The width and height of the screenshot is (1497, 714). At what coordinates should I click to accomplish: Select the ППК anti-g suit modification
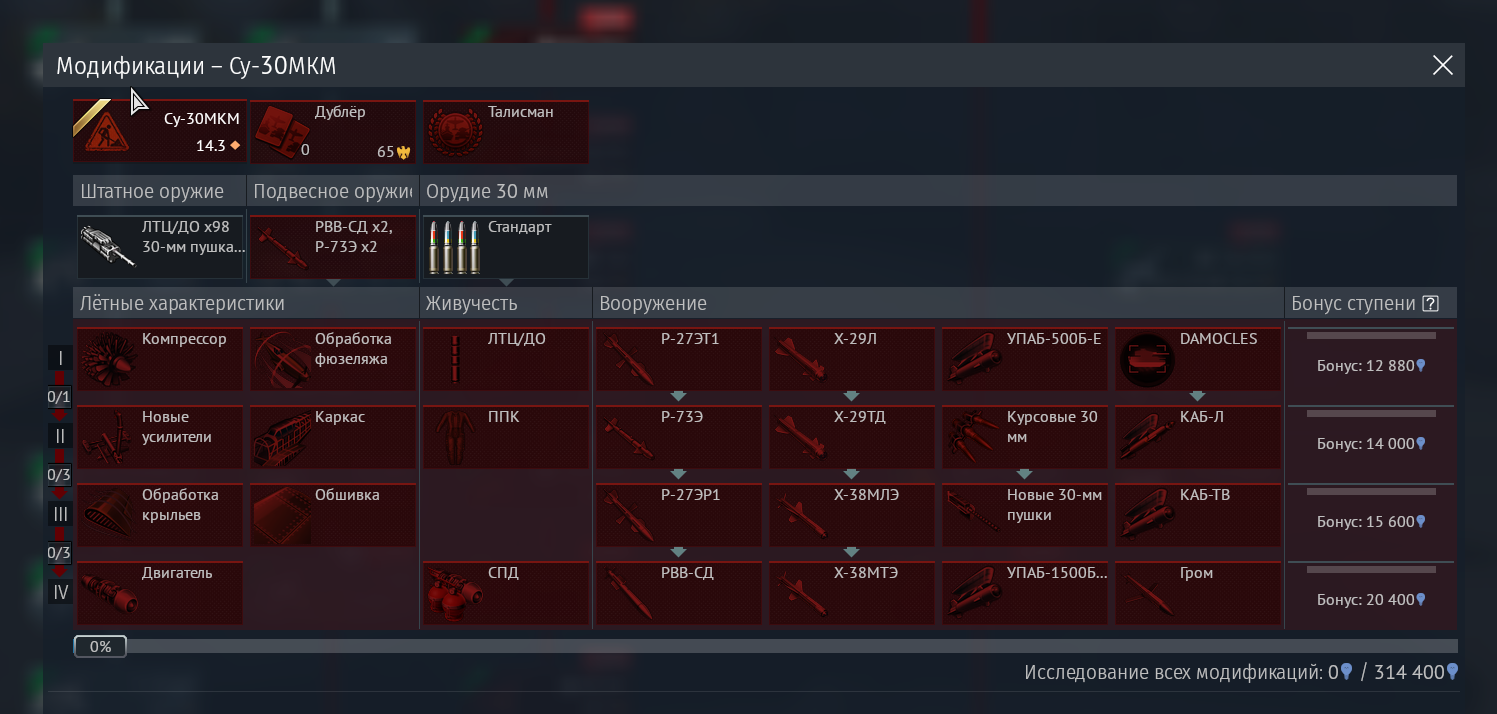click(506, 437)
